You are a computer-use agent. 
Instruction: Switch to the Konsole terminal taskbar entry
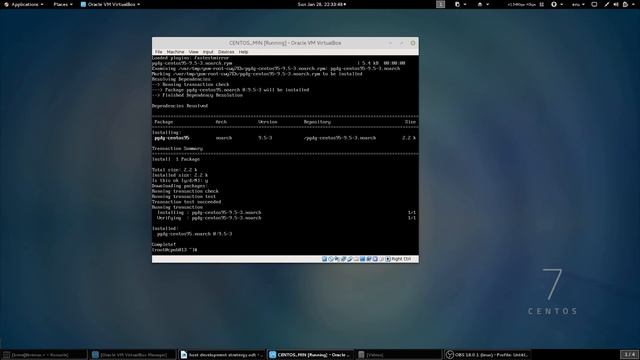(x=44, y=355)
